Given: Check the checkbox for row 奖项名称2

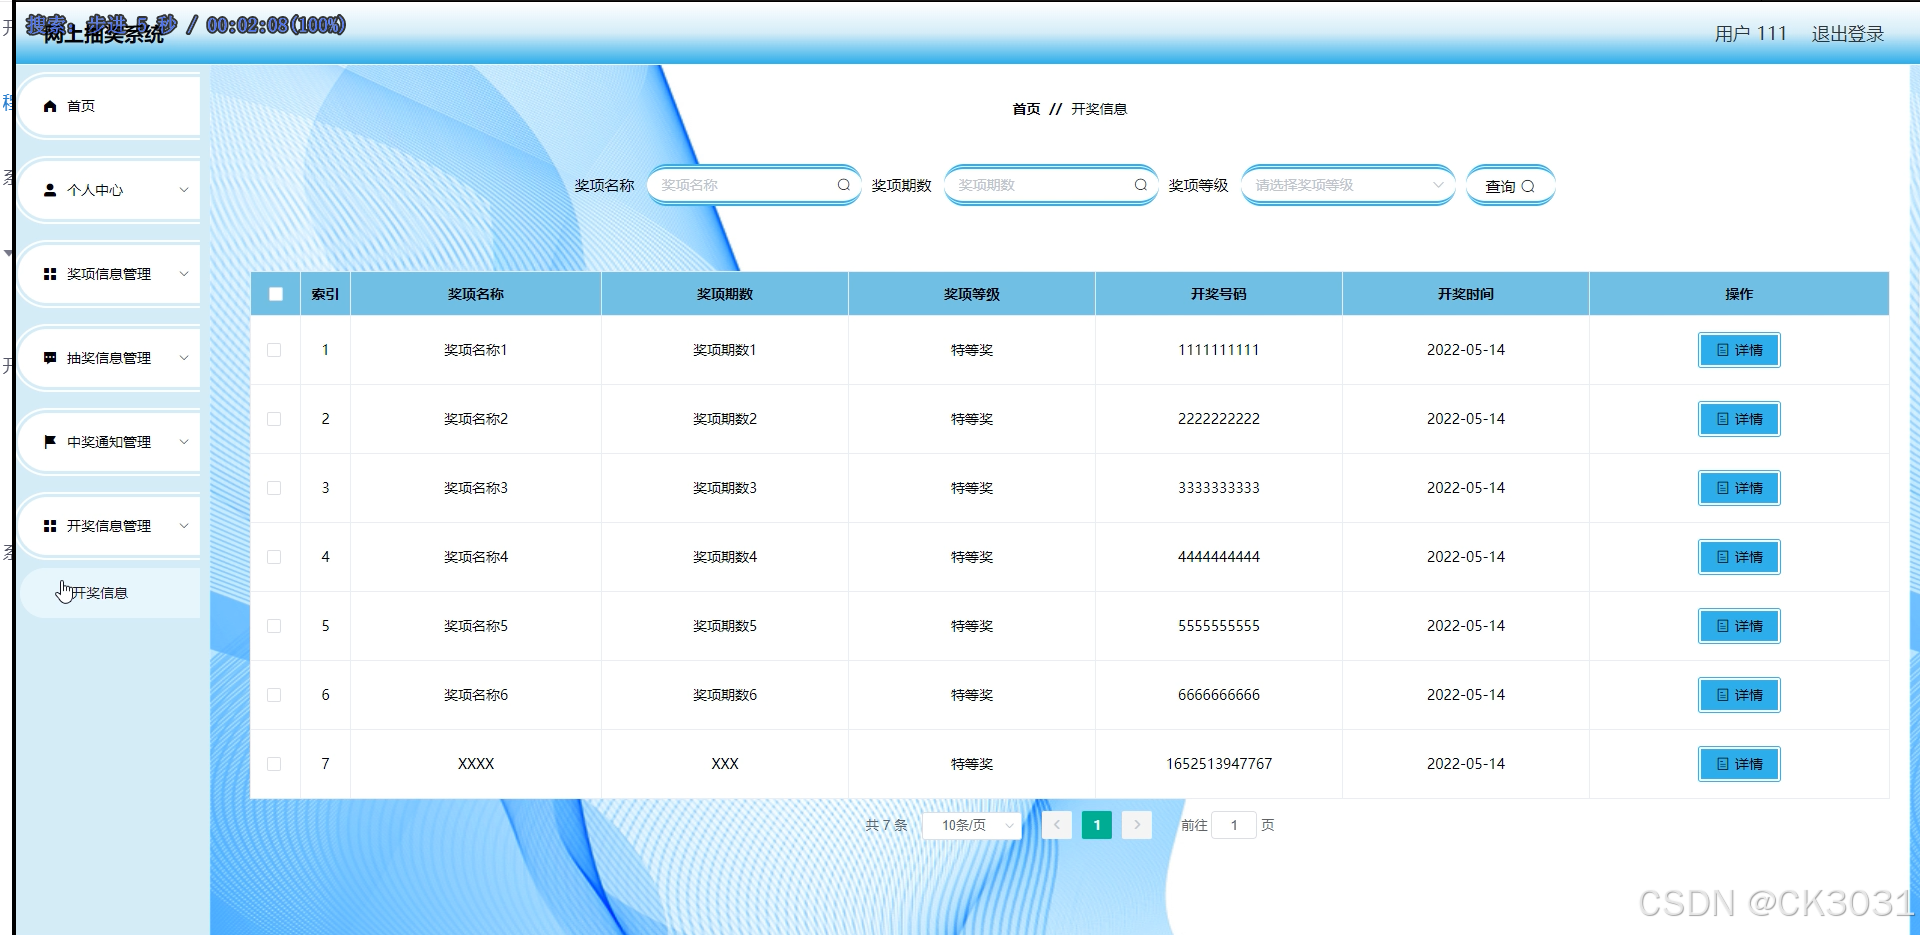Looking at the screenshot, I should point(274,419).
